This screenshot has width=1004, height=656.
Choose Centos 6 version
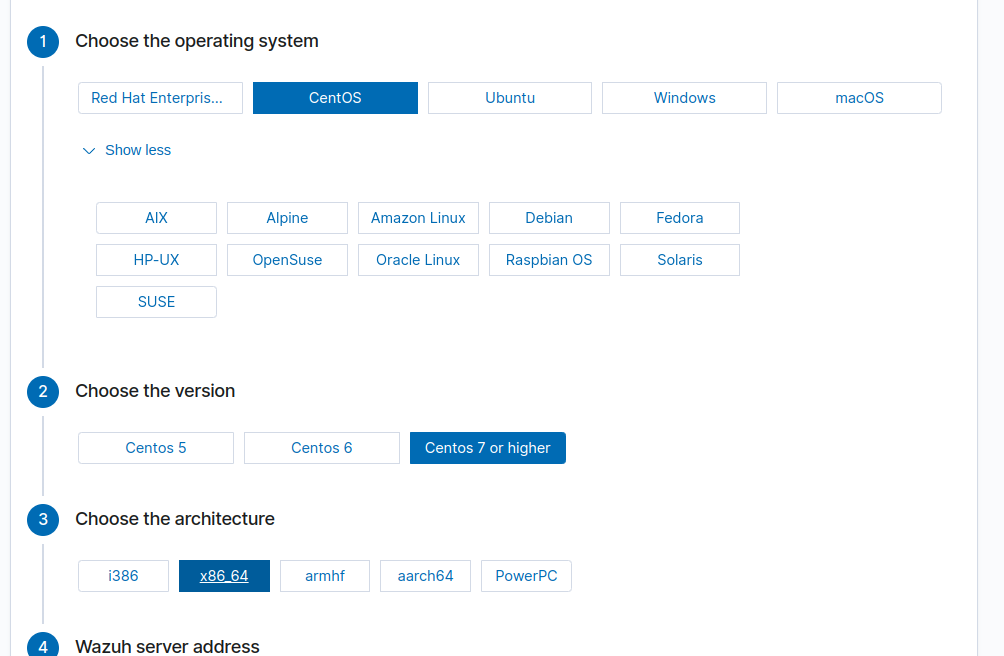tap(321, 448)
